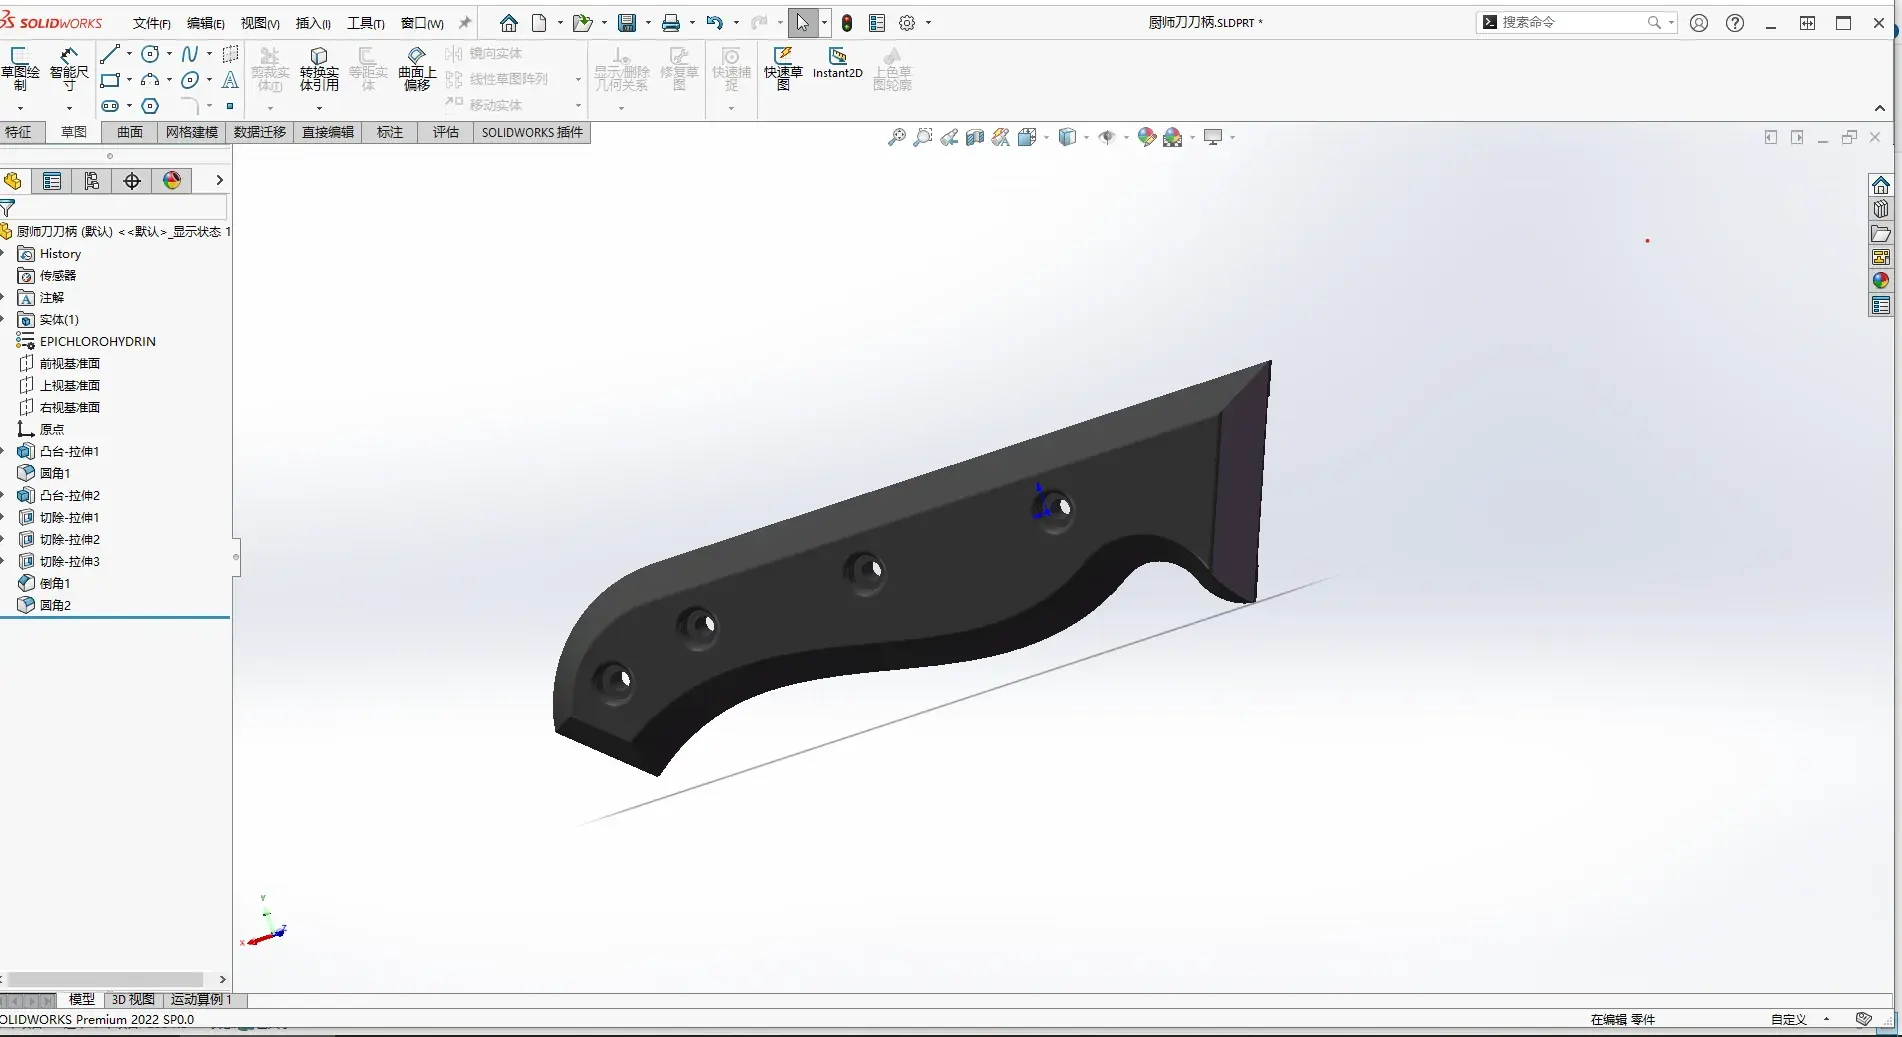The image size is (1902, 1037).
Task: Expand the Select tool dropdown arrow
Action: point(824,23)
